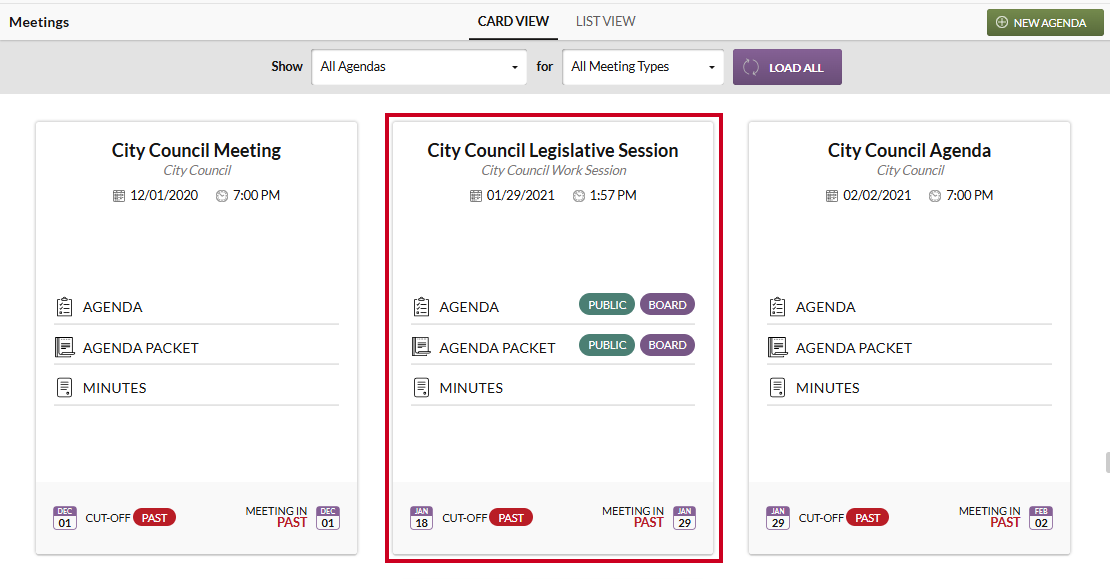Screen dimensions: 1110x579
Task: Click Minutes document icon in City Council Agenda card
Action: click(777, 387)
